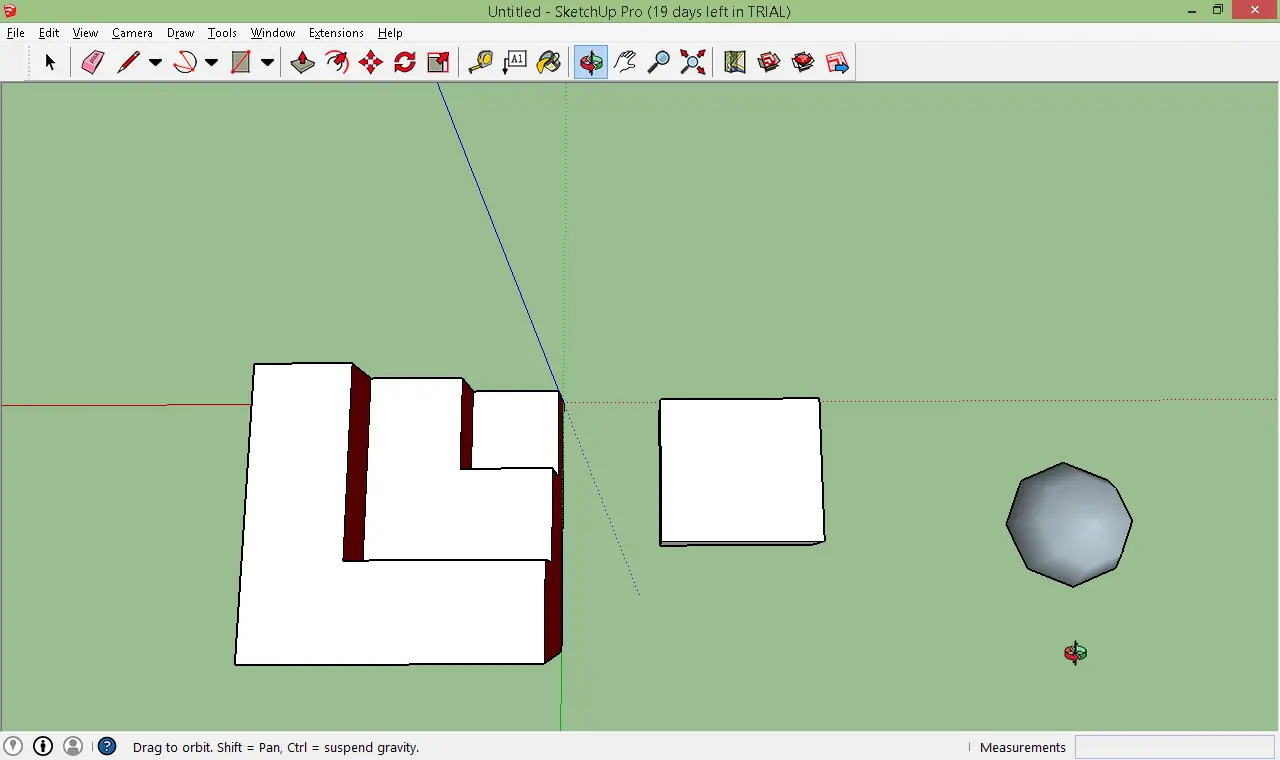
Task: Select the arrow Select tool
Action: (50, 62)
